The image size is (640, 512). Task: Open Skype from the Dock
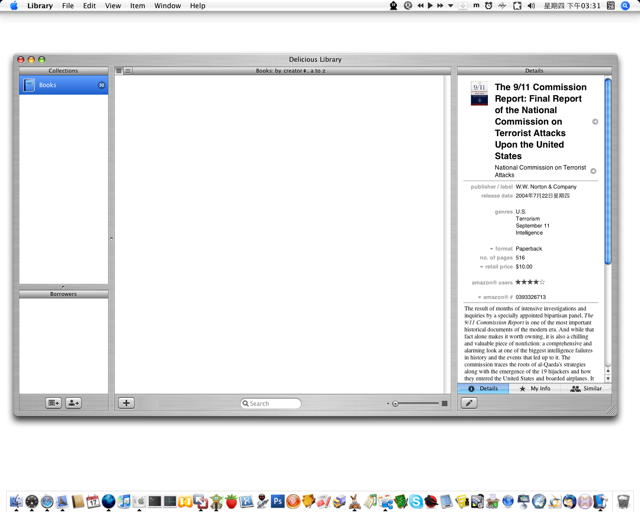click(416, 501)
